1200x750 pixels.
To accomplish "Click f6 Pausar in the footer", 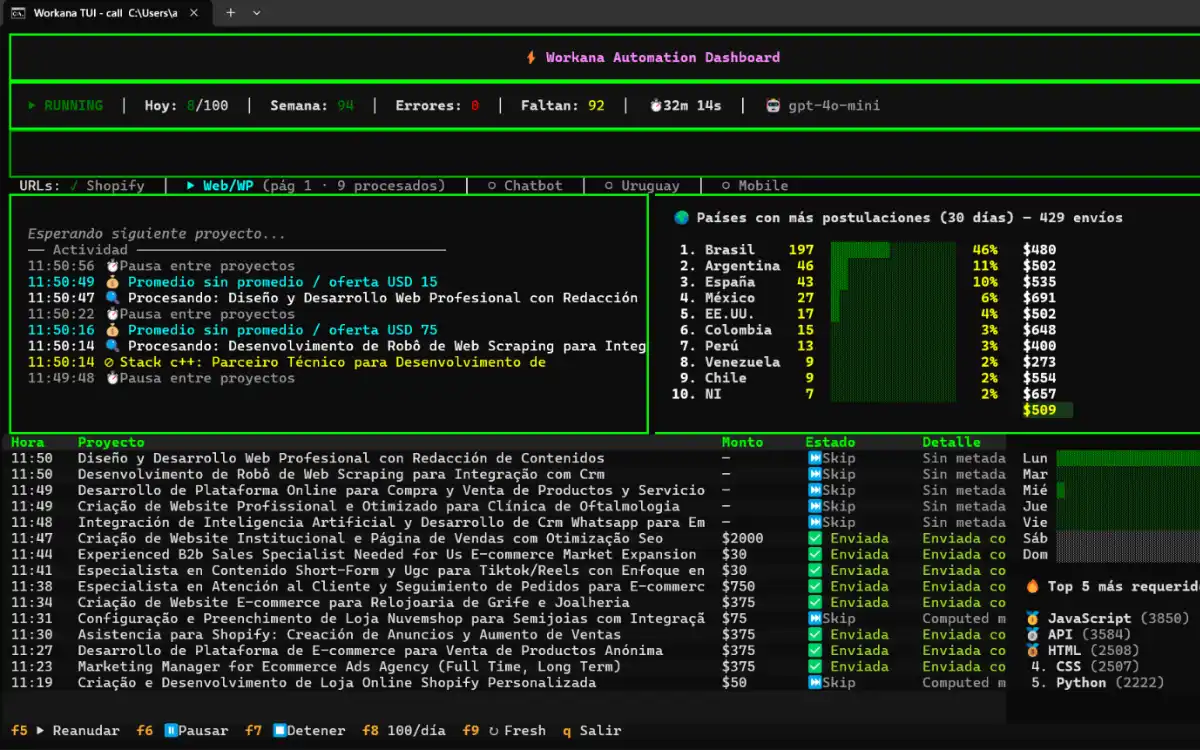I will point(182,730).
